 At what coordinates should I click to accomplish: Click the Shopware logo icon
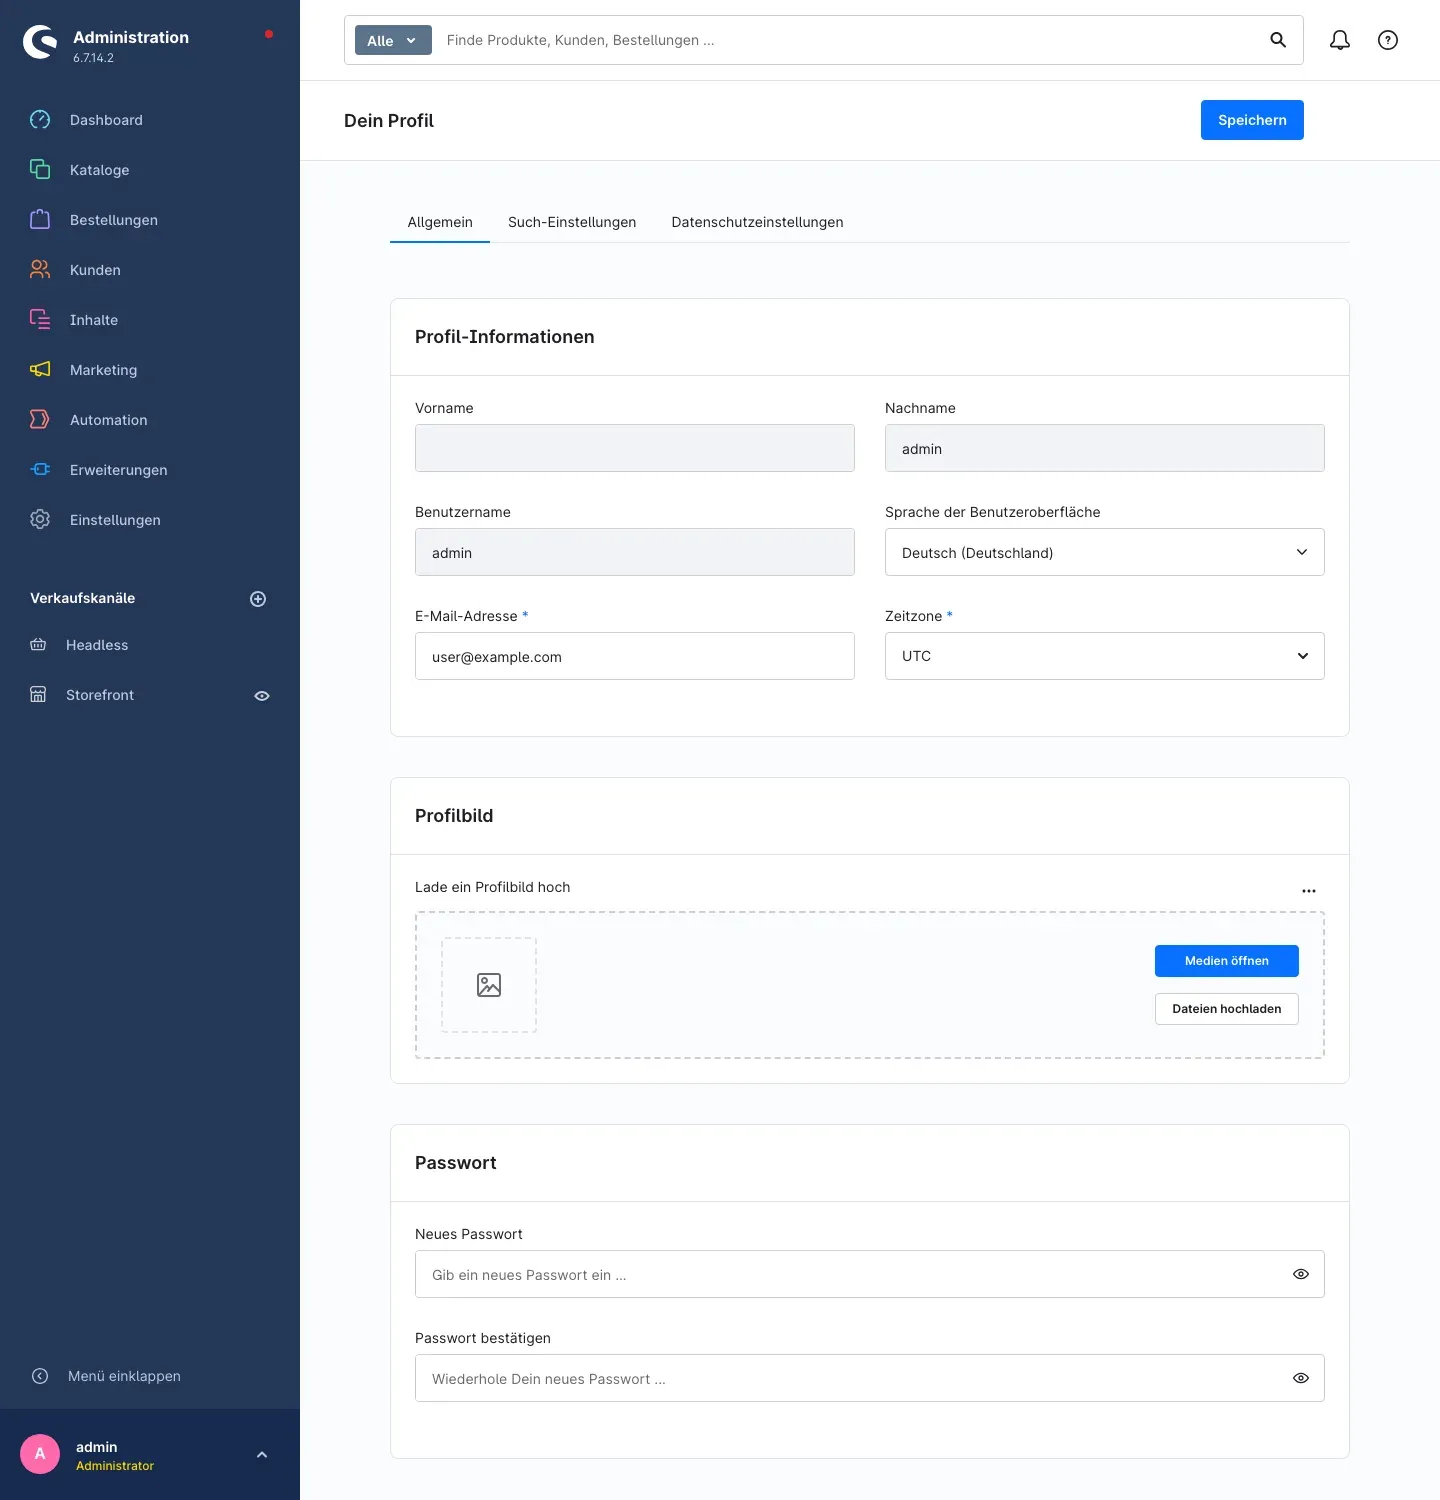point(40,42)
